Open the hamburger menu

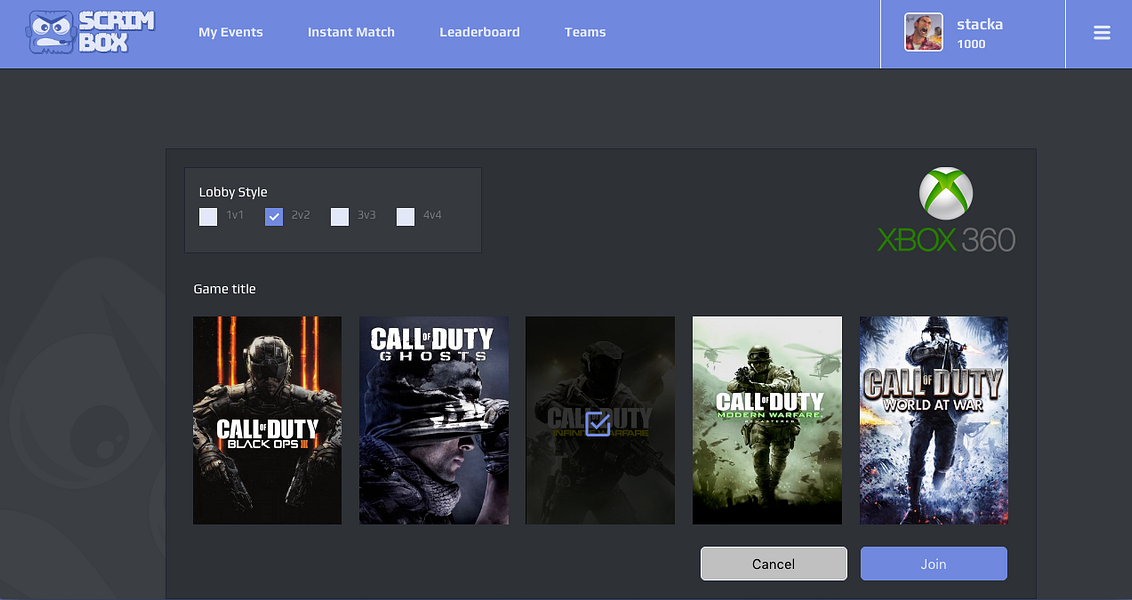[x=1101, y=32]
